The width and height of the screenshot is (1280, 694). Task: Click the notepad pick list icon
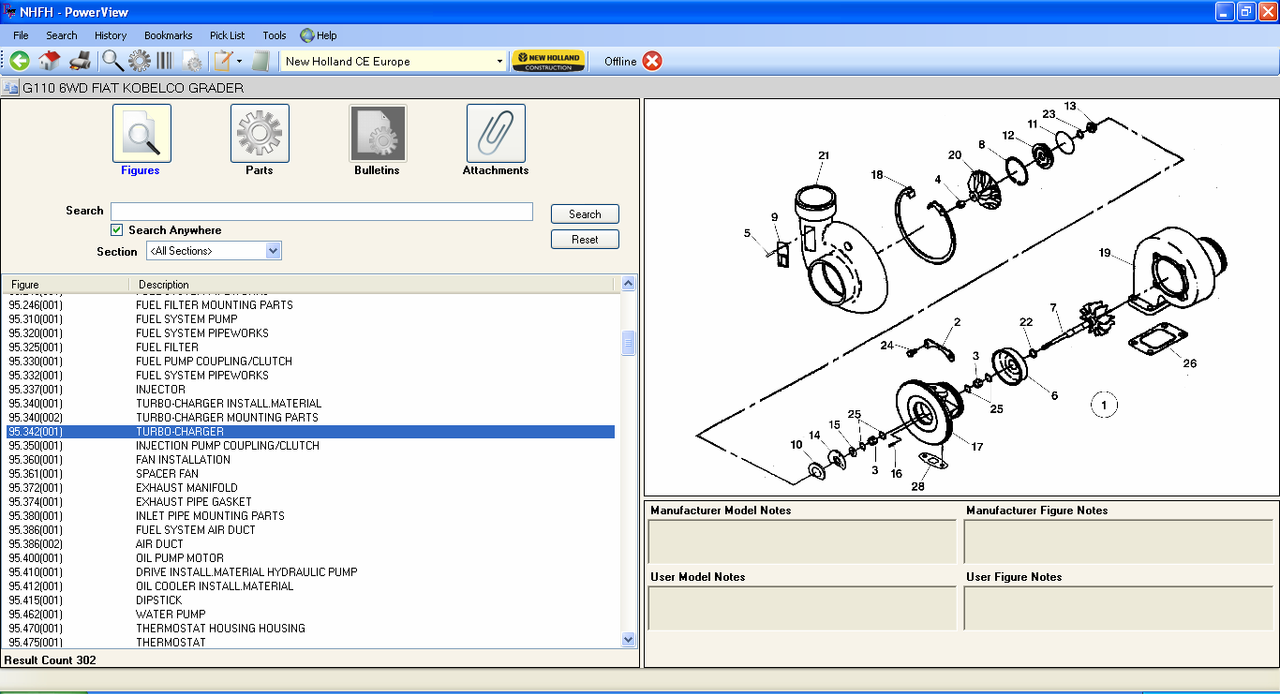(223, 61)
